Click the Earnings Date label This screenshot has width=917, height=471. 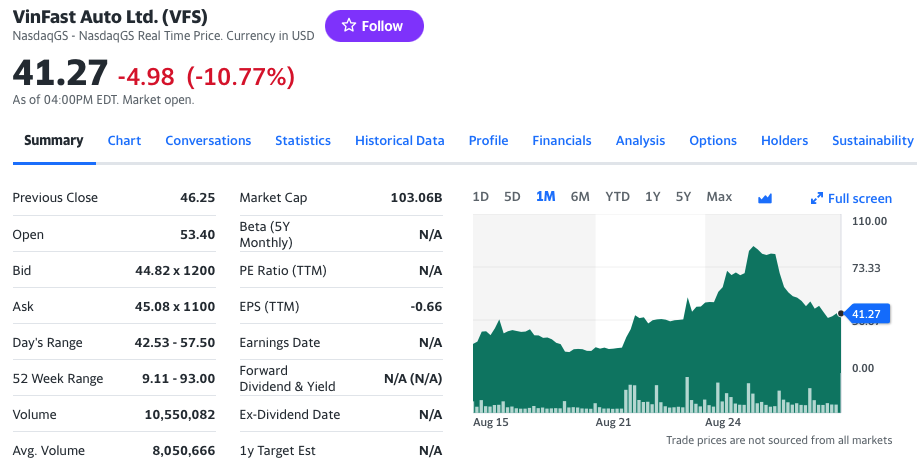280,342
